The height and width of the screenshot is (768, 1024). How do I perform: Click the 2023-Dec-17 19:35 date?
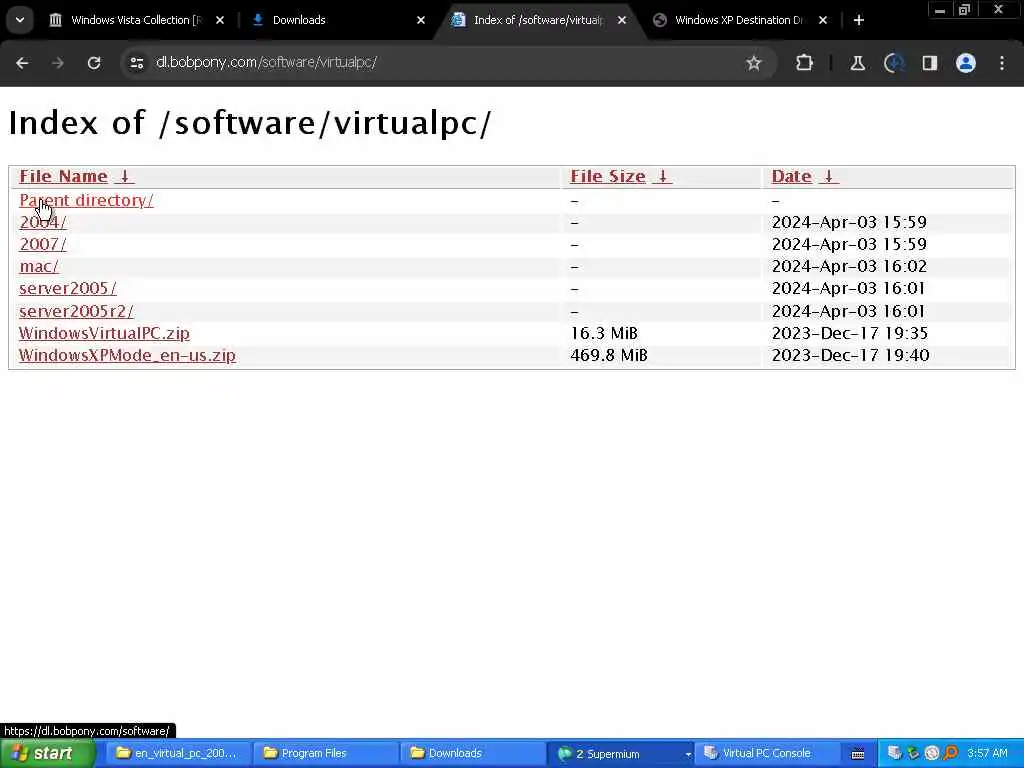[x=849, y=334]
